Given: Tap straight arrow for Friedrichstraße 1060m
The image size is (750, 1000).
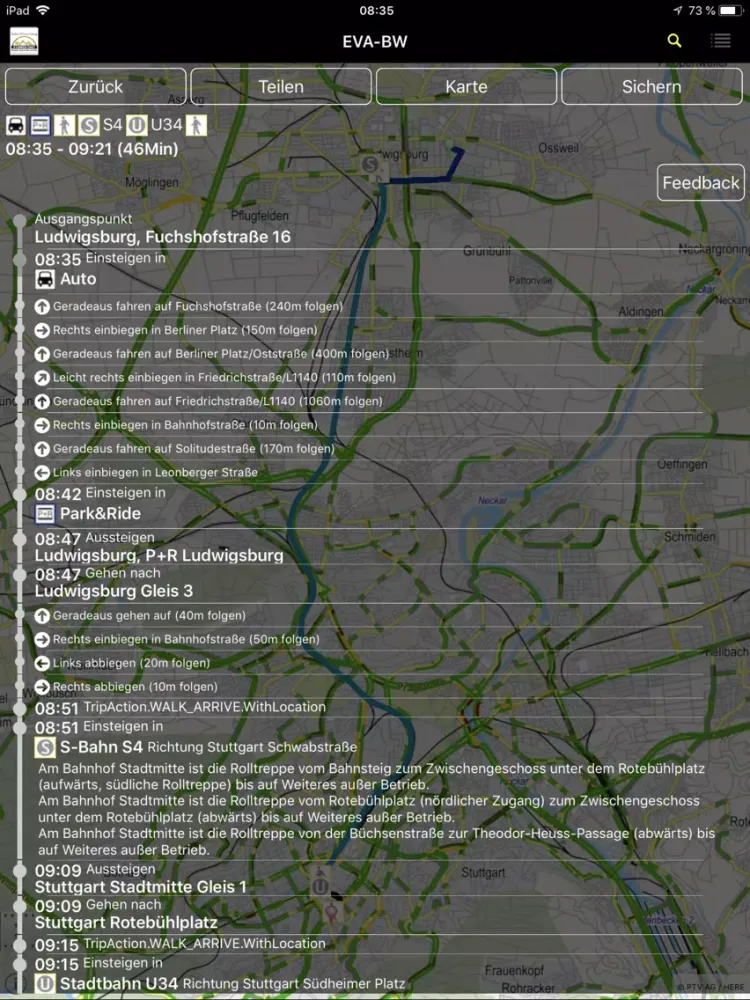Looking at the screenshot, I should coord(42,402).
